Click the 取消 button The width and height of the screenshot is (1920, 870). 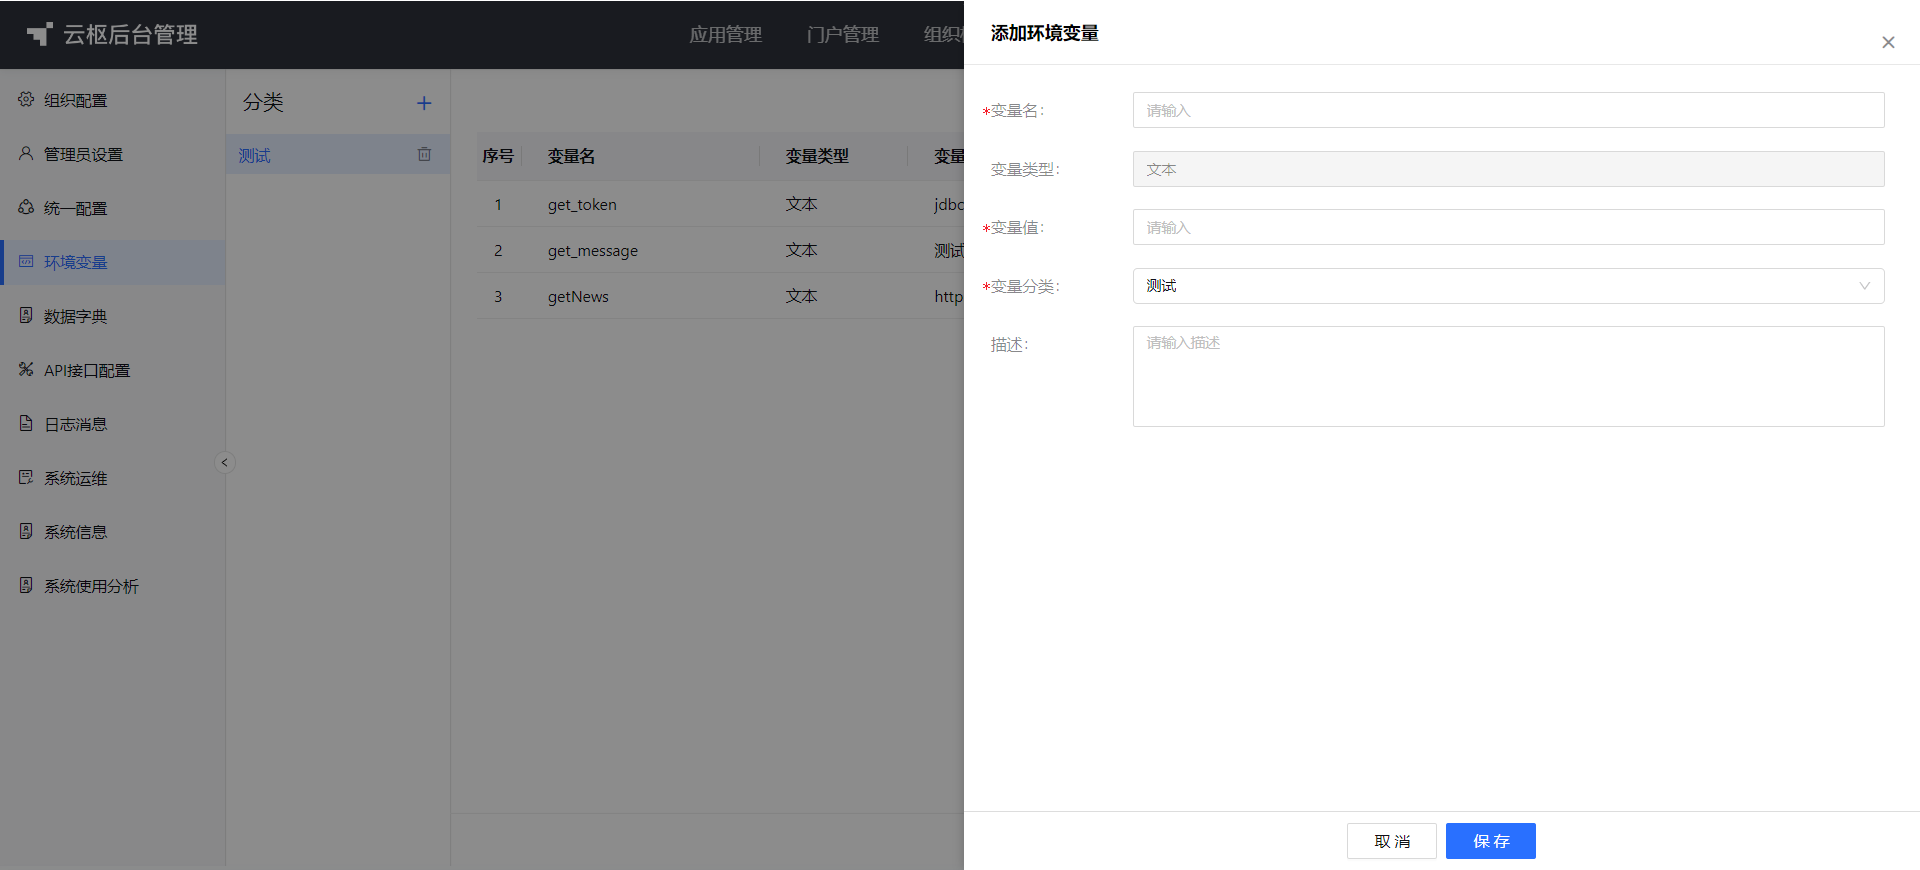pyautogui.click(x=1391, y=841)
